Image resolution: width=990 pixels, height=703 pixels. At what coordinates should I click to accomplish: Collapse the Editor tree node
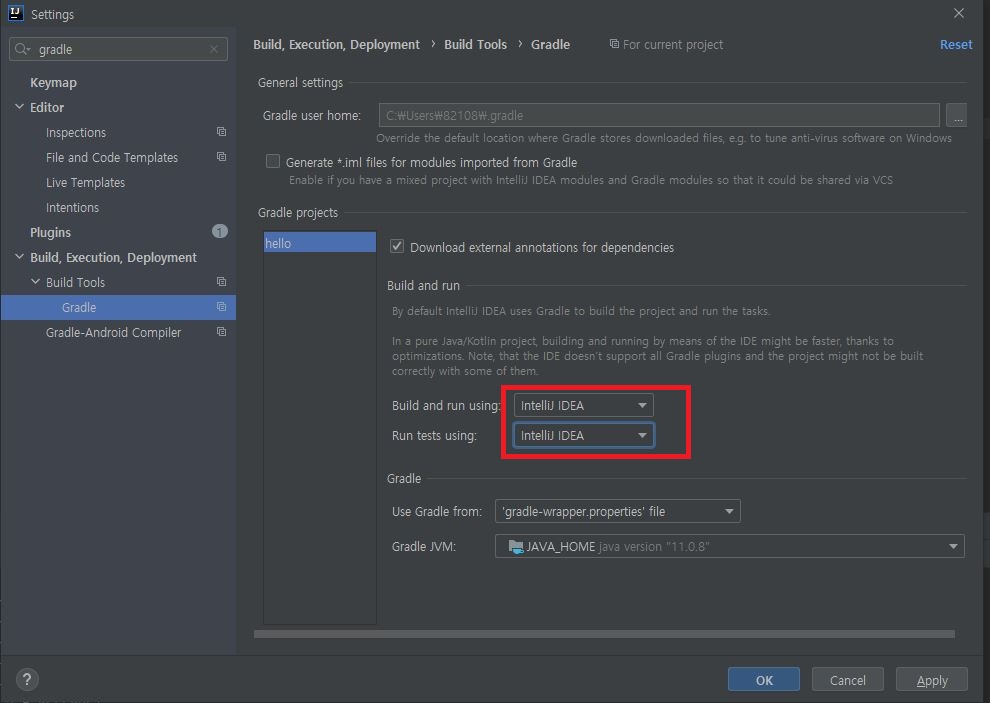(x=20, y=107)
